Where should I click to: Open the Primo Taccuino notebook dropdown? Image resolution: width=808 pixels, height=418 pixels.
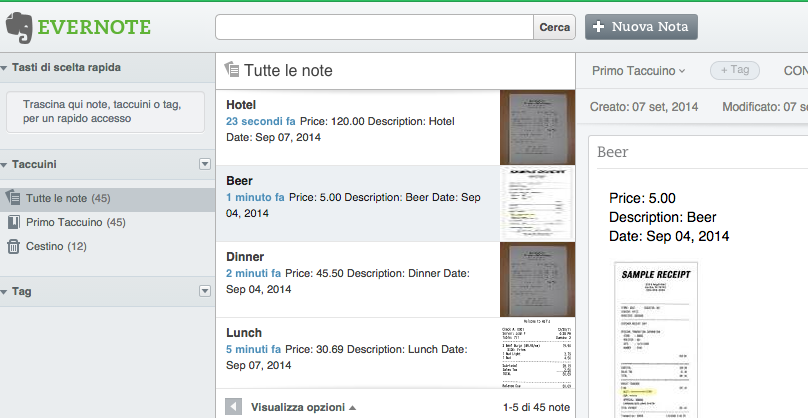(x=638, y=71)
